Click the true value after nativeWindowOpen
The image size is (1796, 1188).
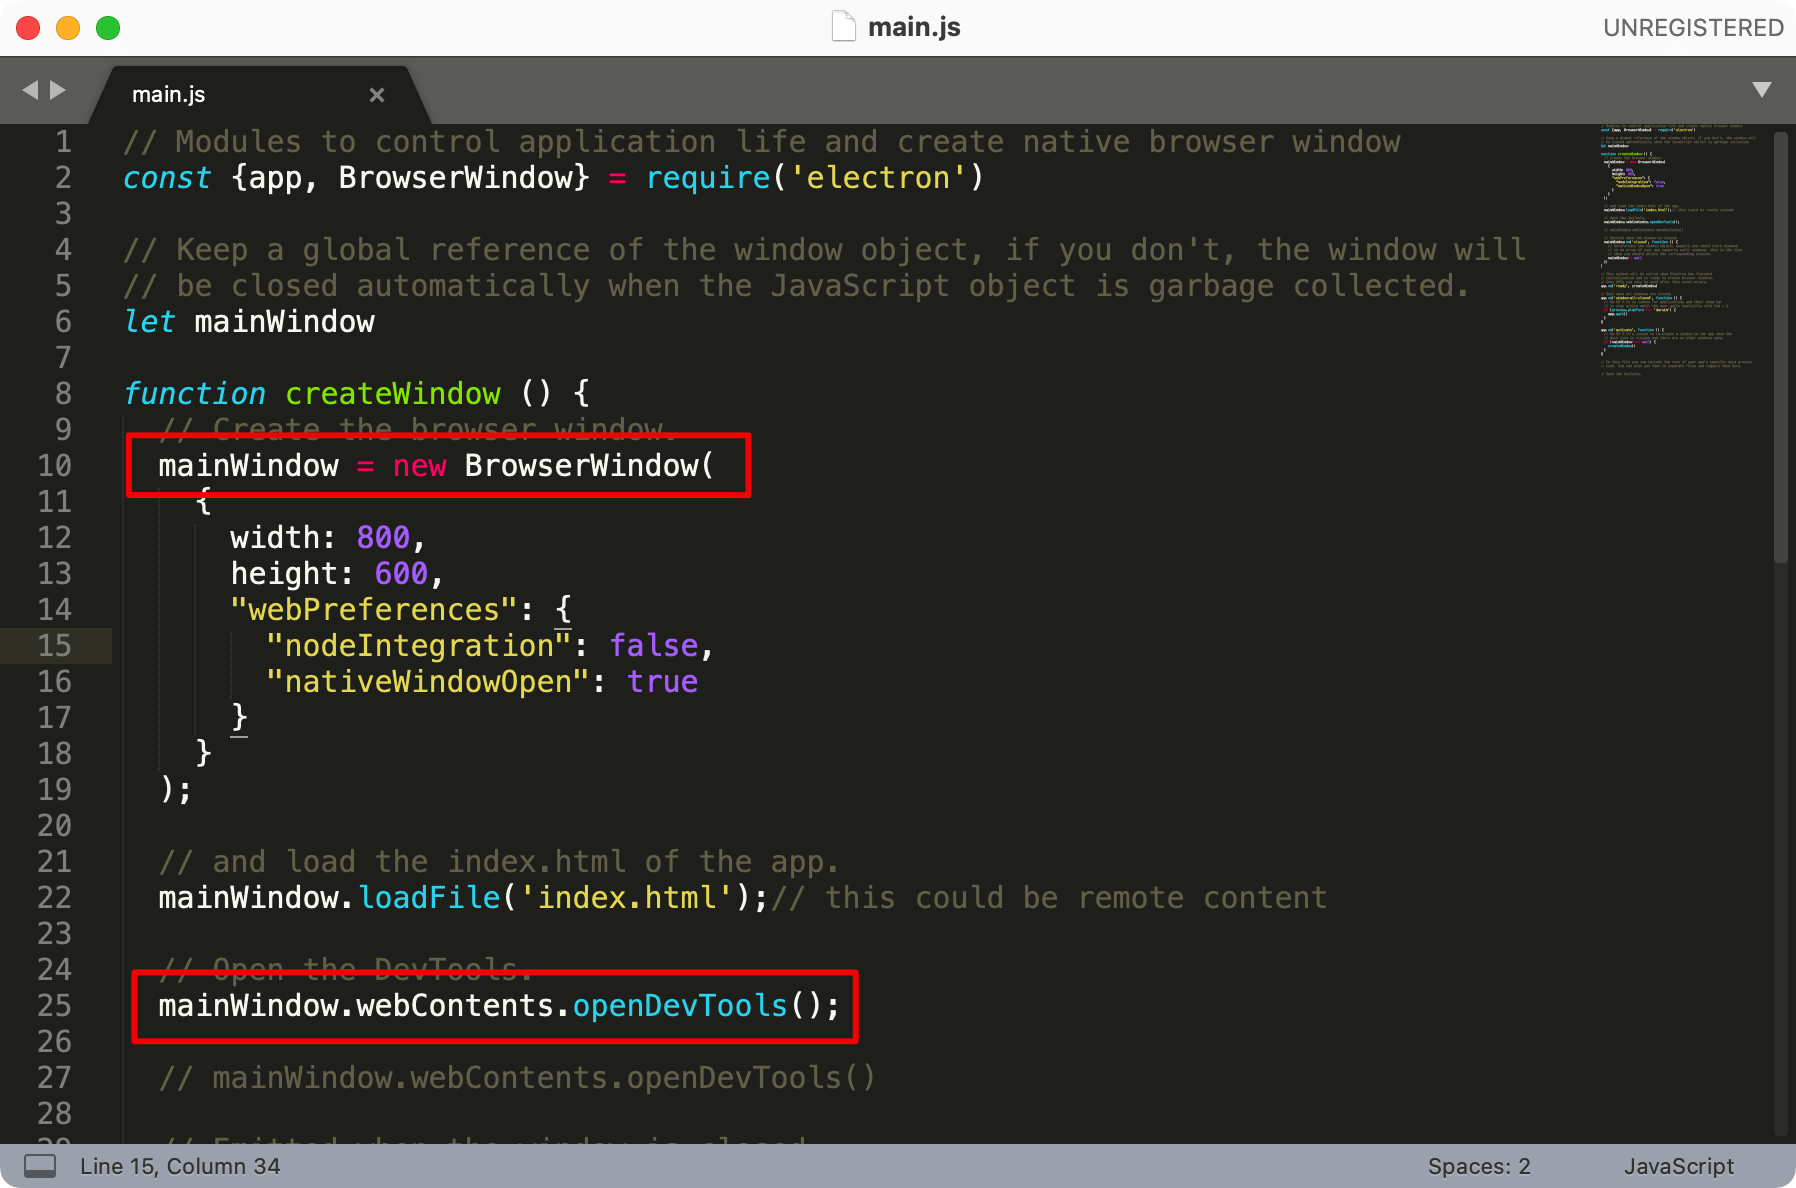point(663,682)
